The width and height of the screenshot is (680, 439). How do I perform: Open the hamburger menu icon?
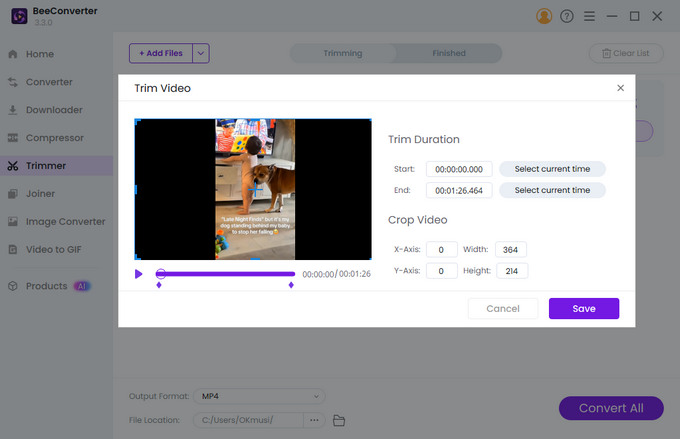coord(589,16)
